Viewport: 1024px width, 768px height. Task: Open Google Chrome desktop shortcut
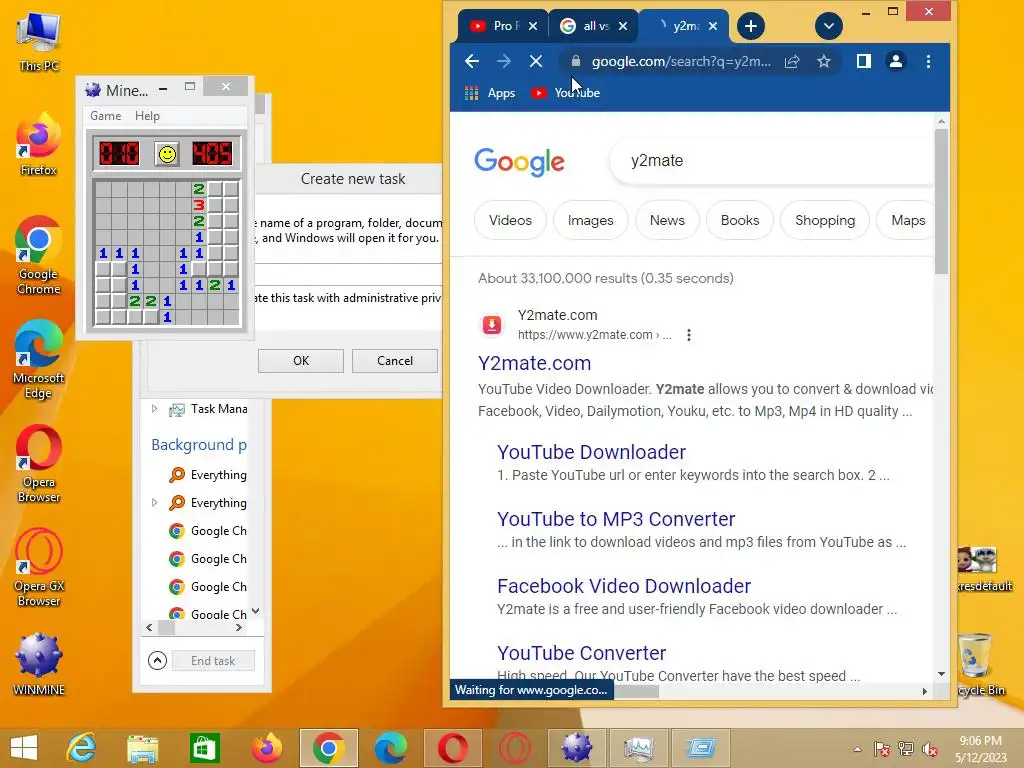[x=39, y=255]
